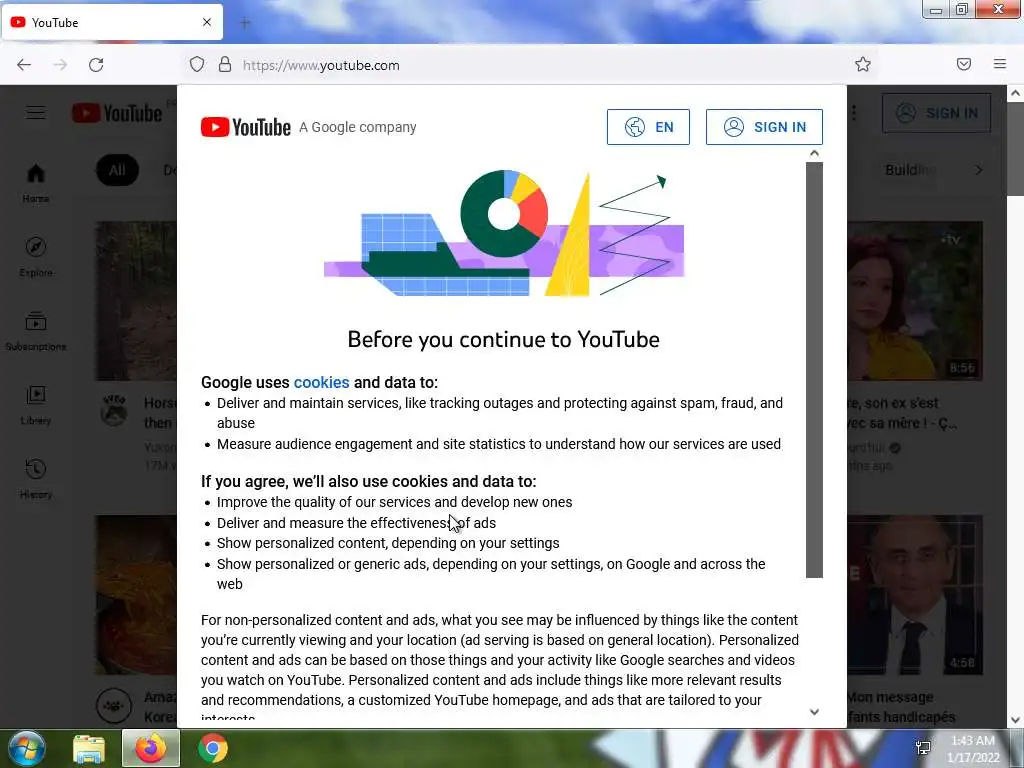
Task: Go to Home in YouTube sidebar
Action: click(x=36, y=183)
